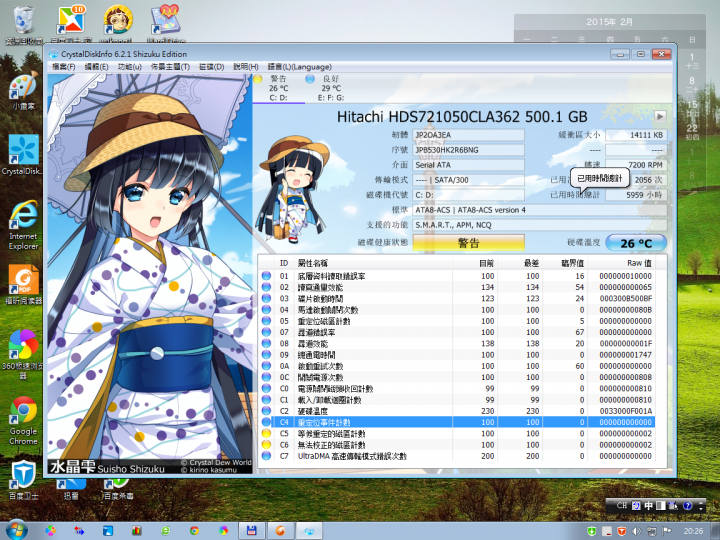
Task: Click the CrystalDiskInfo title bar icon
Action: (x=54, y=54)
